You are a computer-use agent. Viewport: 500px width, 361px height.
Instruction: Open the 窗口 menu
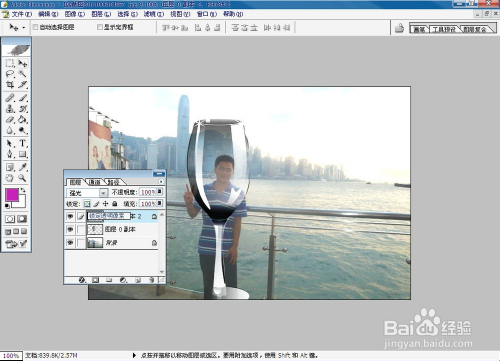207,14
